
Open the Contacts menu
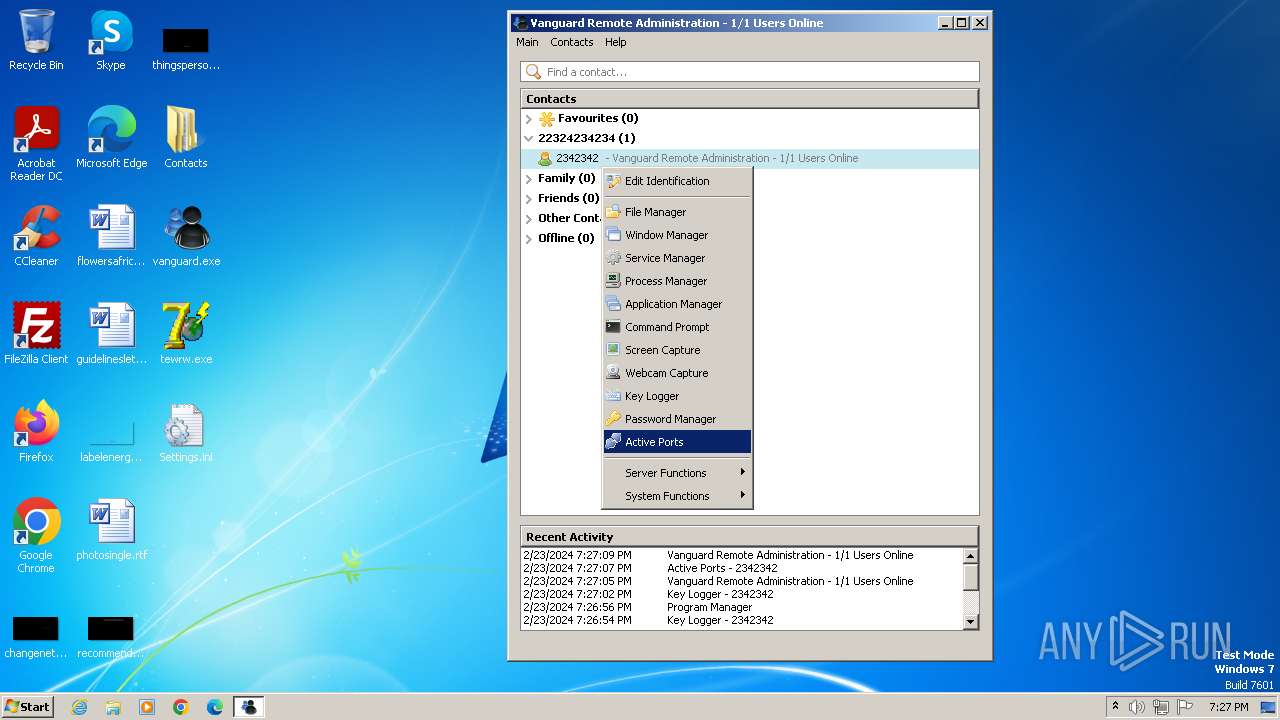pos(572,42)
